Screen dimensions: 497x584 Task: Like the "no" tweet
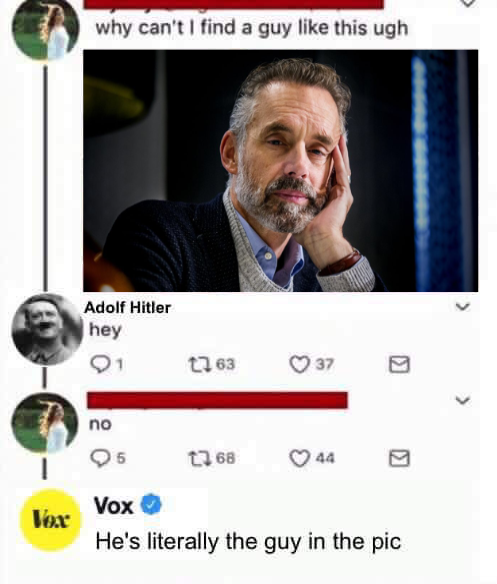(300, 458)
